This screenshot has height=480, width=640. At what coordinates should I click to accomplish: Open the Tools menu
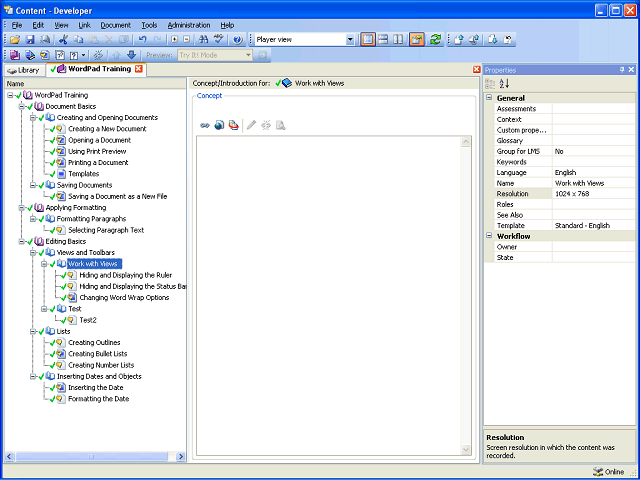pos(149,25)
